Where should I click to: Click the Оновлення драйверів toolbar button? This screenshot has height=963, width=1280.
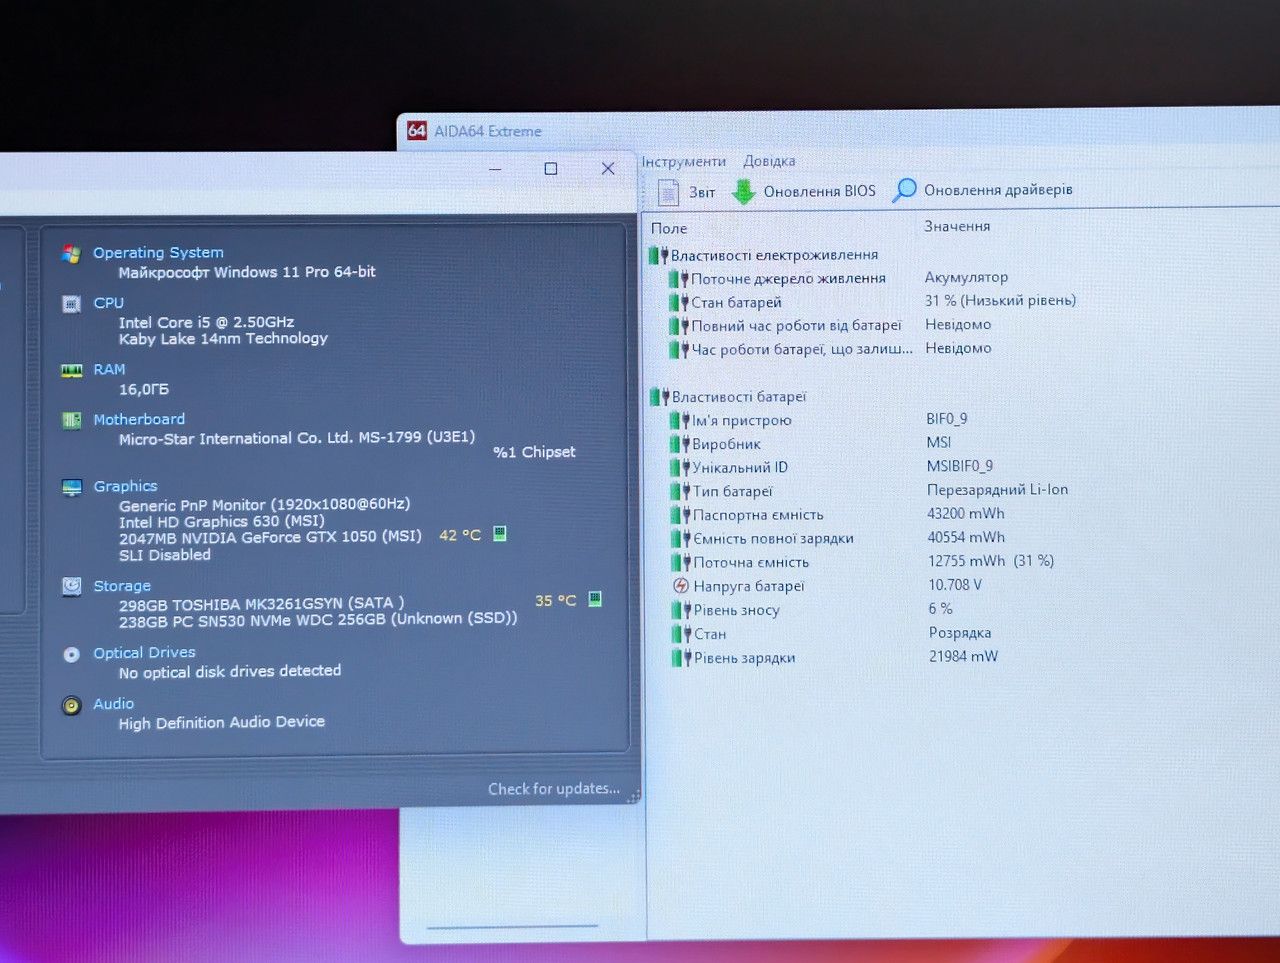983,189
